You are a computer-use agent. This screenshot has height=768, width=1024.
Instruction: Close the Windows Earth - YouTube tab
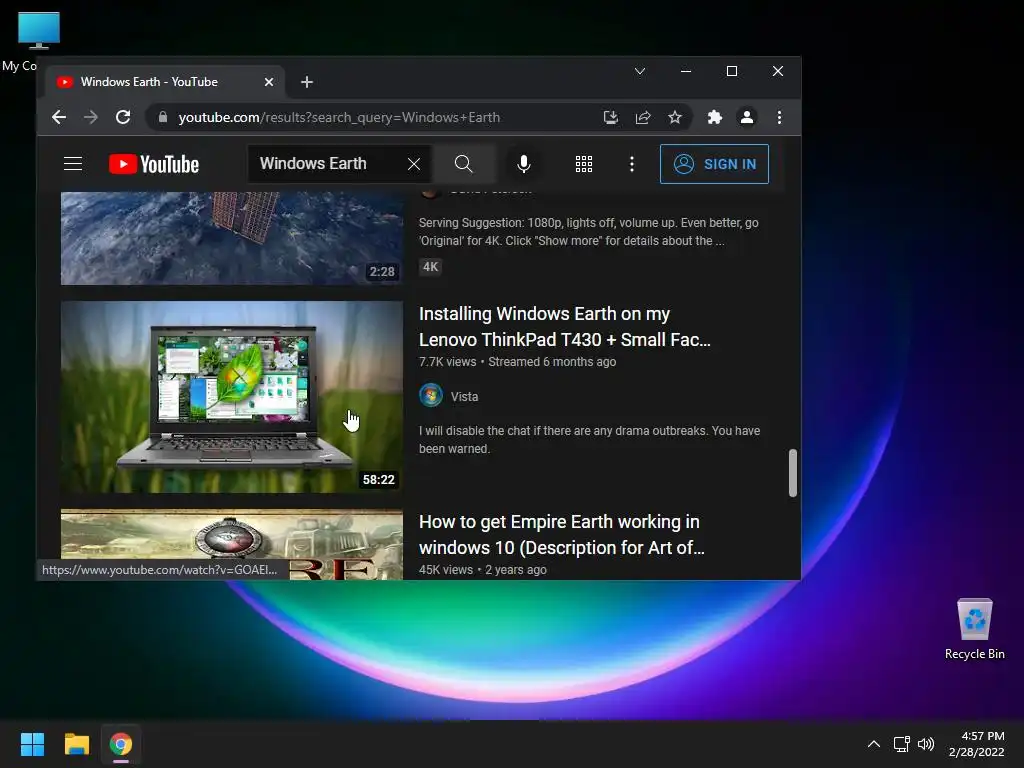pos(268,82)
